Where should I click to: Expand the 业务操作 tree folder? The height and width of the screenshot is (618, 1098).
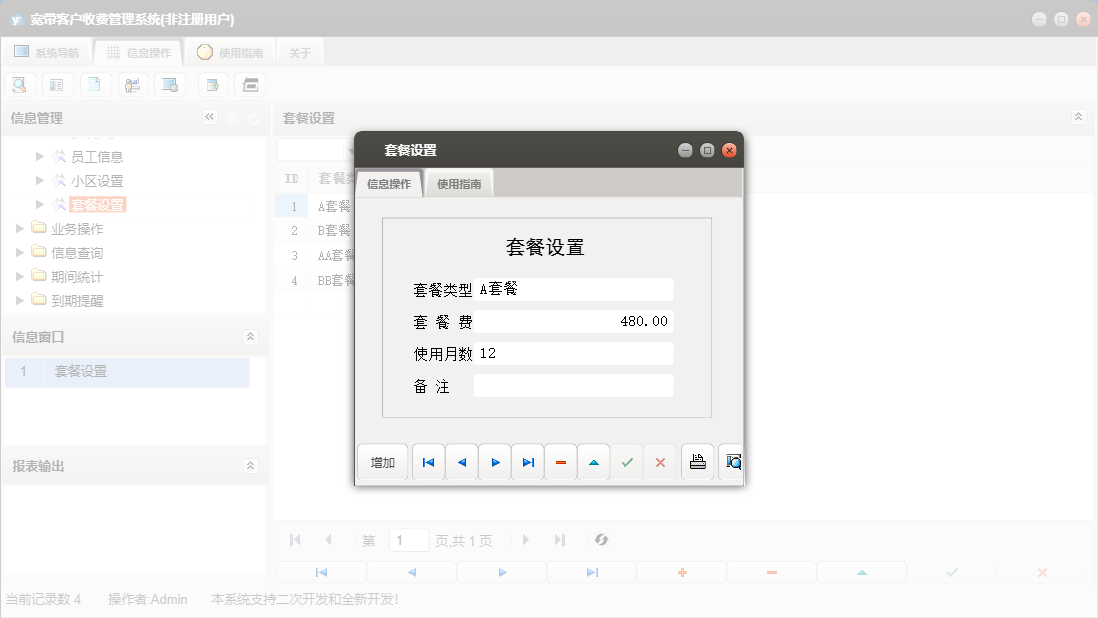18,228
